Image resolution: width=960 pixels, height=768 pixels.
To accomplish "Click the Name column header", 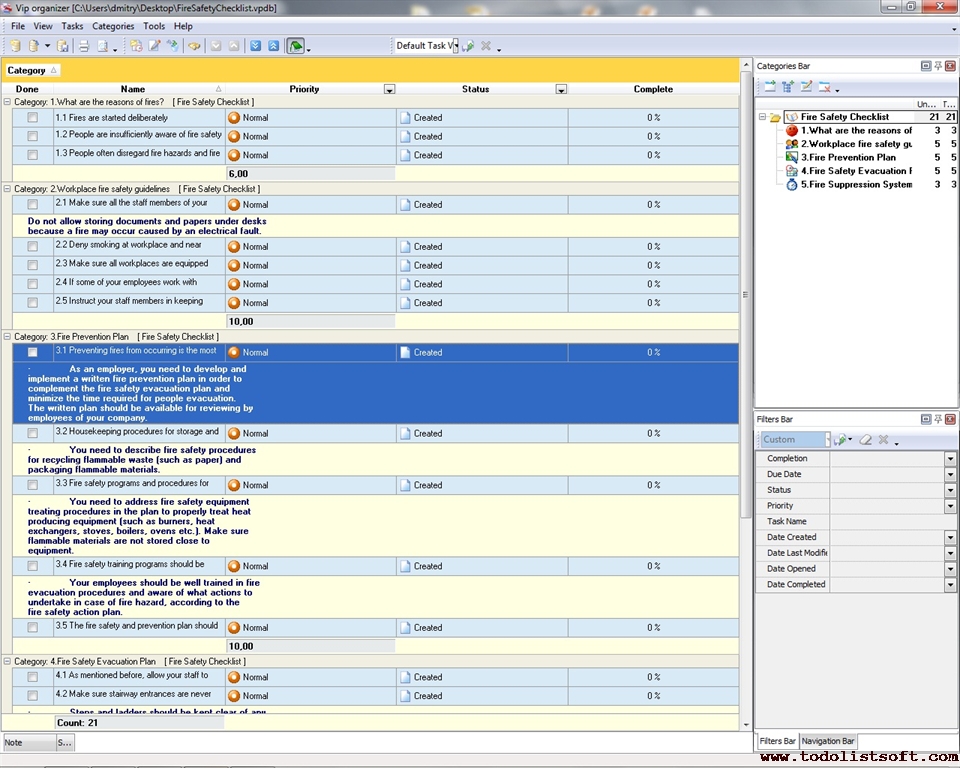I will (x=133, y=89).
